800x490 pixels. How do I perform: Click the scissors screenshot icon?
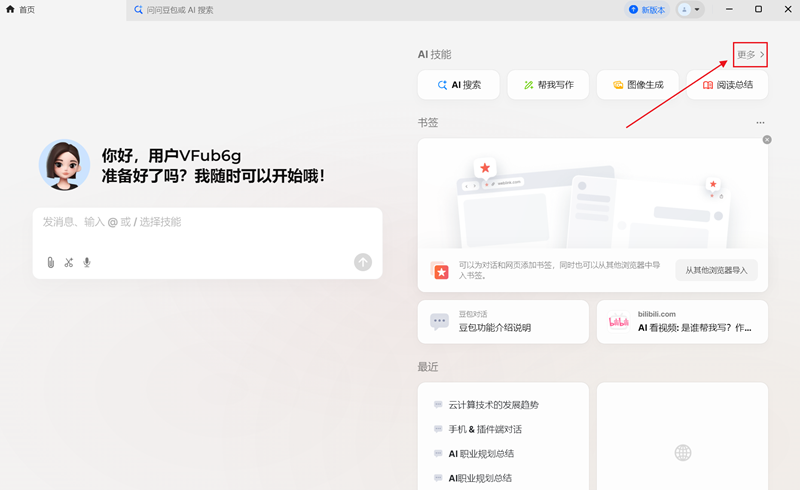click(x=69, y=262)
